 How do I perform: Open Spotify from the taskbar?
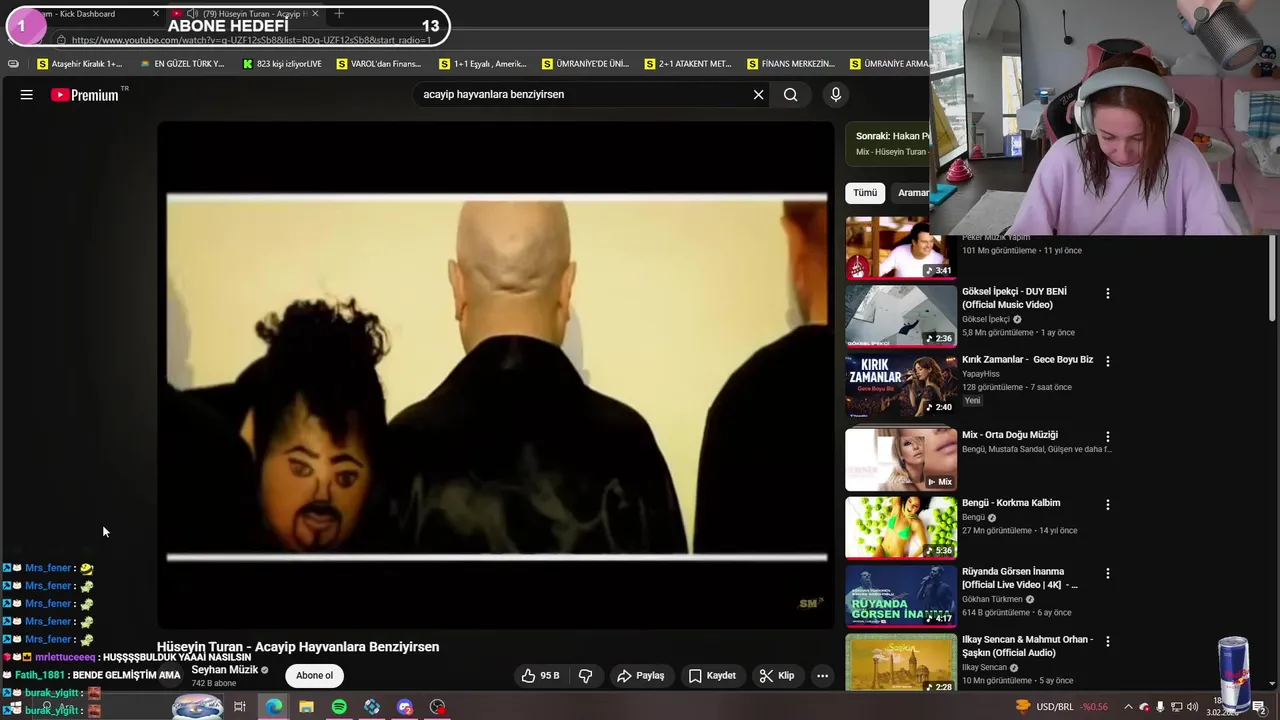(x=339, y=707)
